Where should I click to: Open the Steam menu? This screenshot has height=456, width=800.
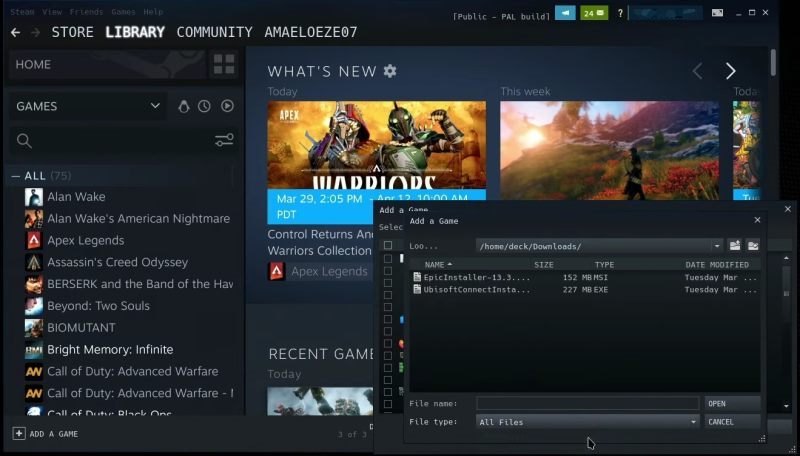click(22, 12)
